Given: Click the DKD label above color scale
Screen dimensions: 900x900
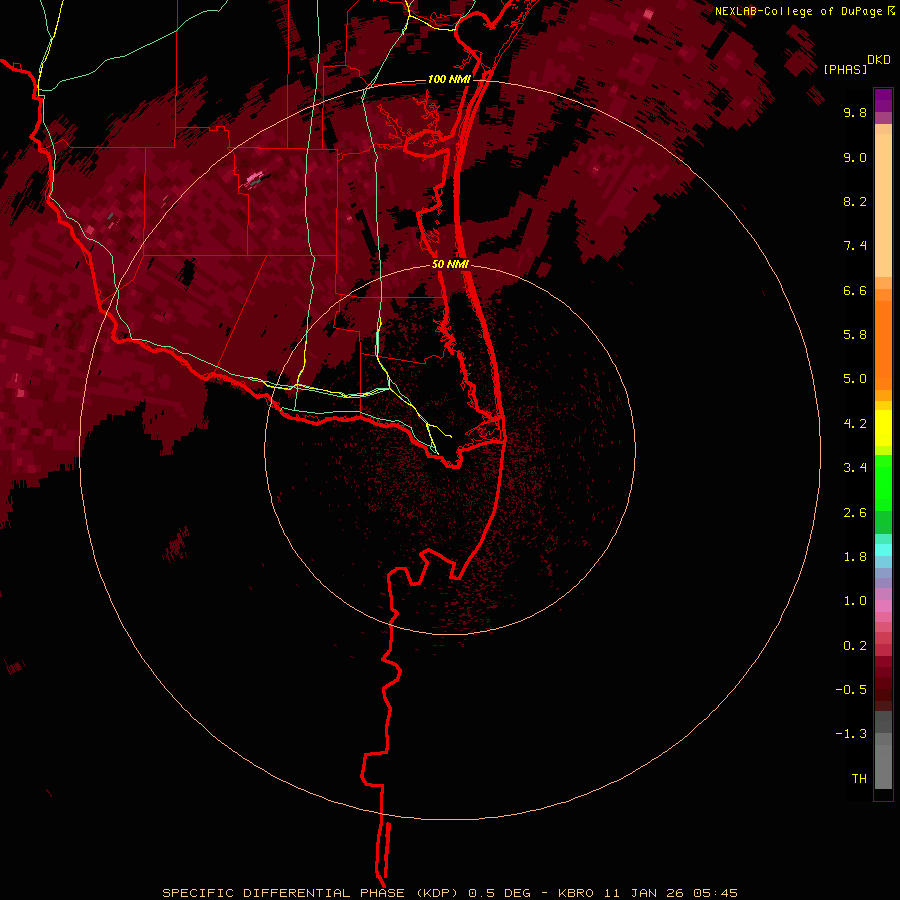Looking at the screenshot, I should click(x=879, y=60).
